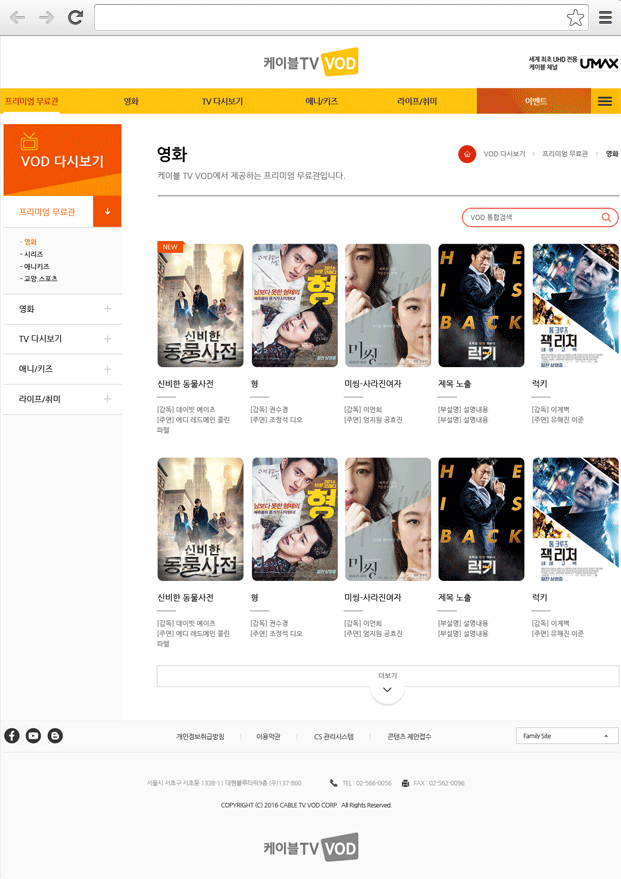Collapse 프리미엄 무료관 with the down arrow
This screenshot has height=879, width=621.
pyautogui.click(x=107, y=212)
